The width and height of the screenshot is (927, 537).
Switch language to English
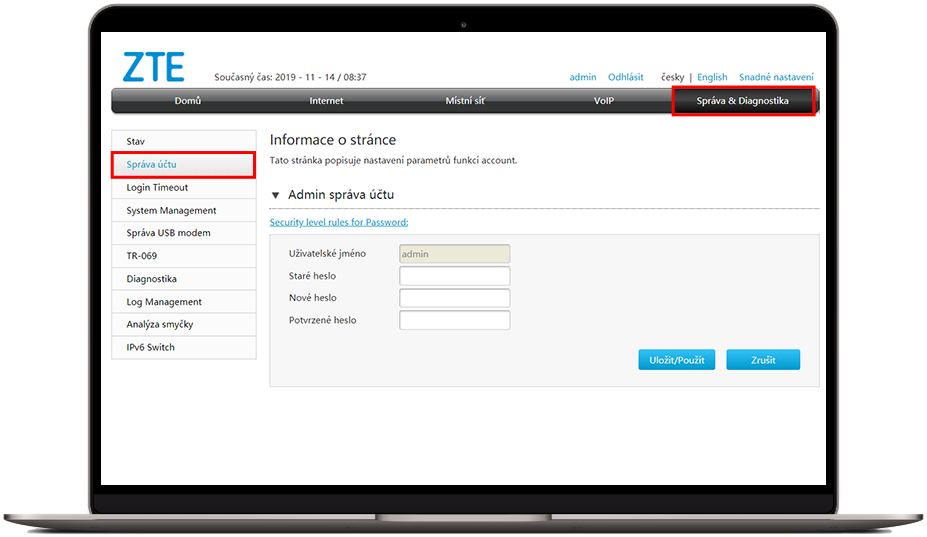(712, 77)
